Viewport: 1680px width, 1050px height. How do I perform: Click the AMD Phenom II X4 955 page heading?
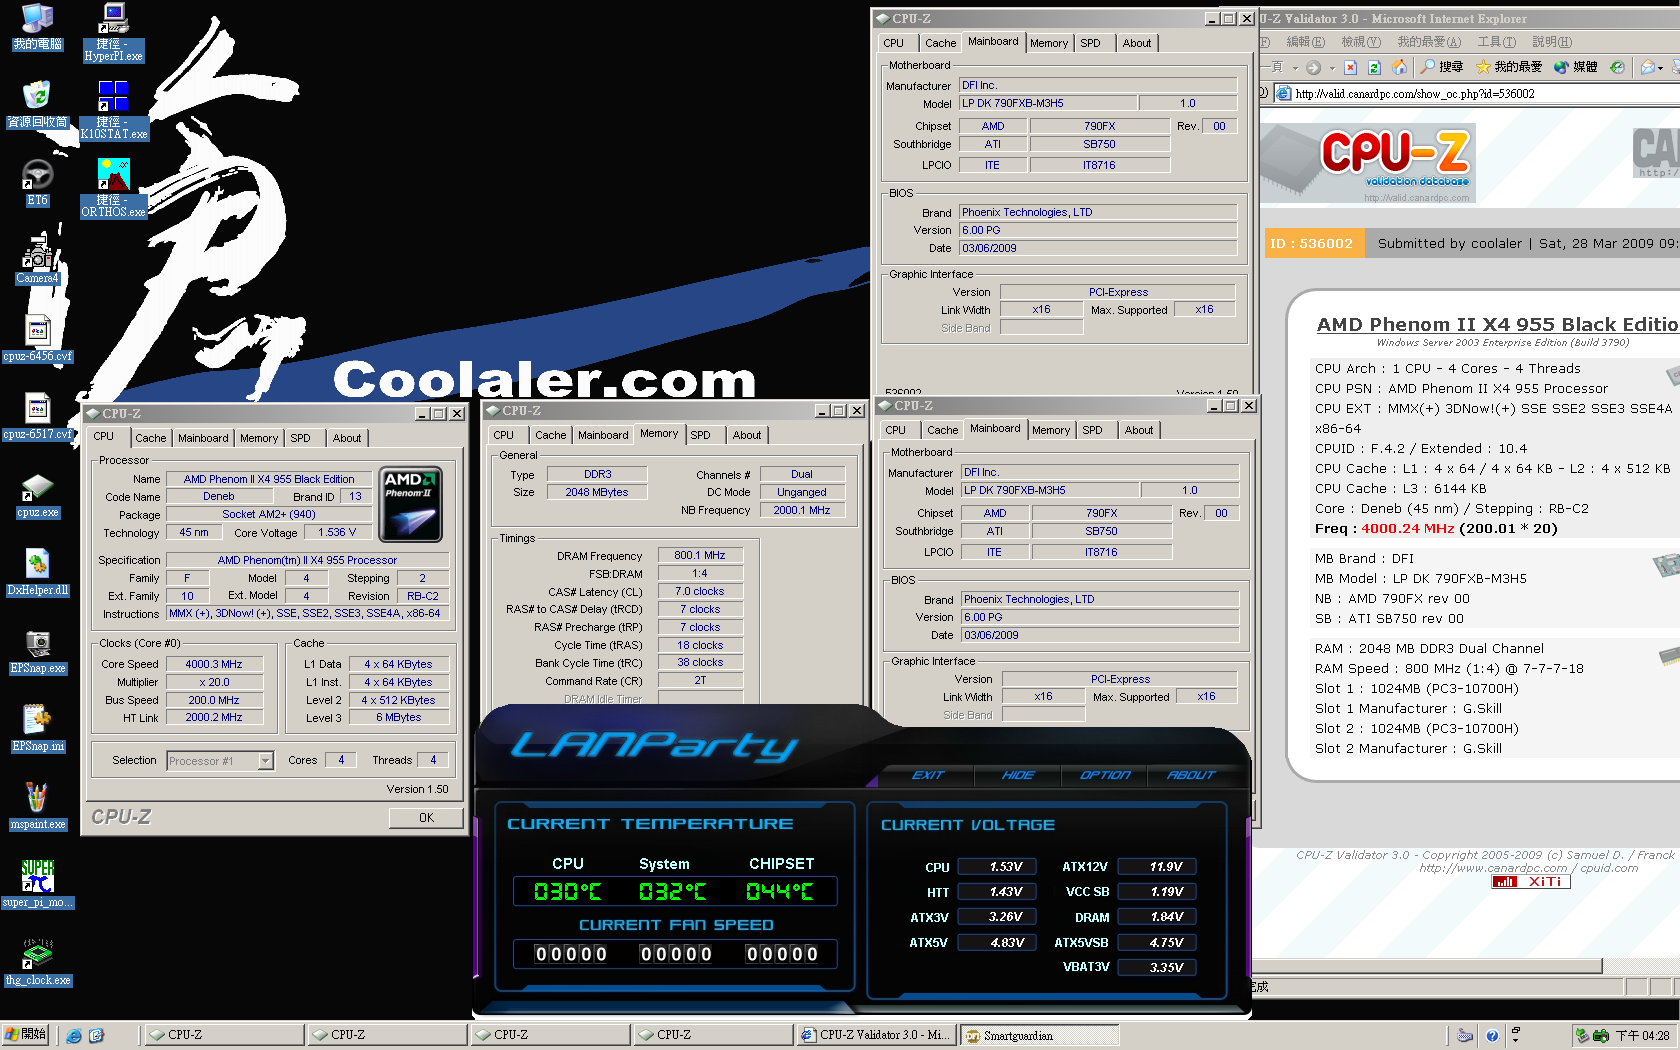pyautogui.click(x=1498, y=324)
